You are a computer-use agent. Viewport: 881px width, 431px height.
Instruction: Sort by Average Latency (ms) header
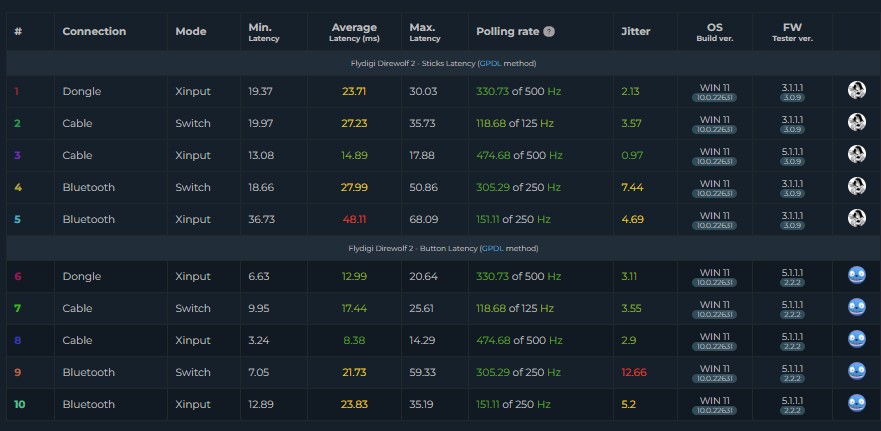[x=354, y=32]
